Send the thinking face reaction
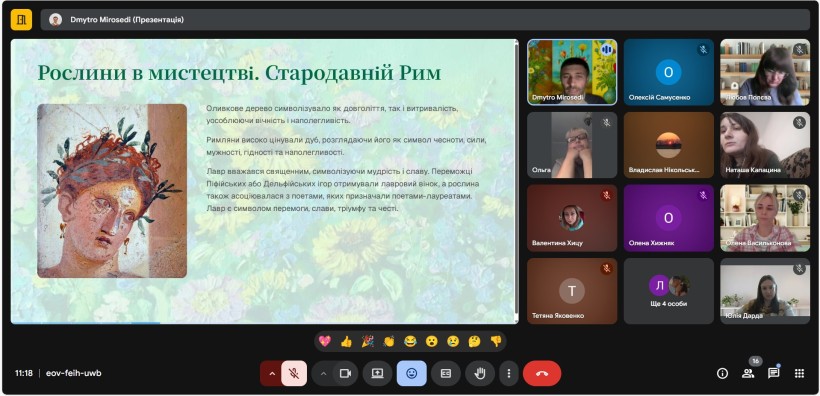820x396 pixels. pos(474,342)
